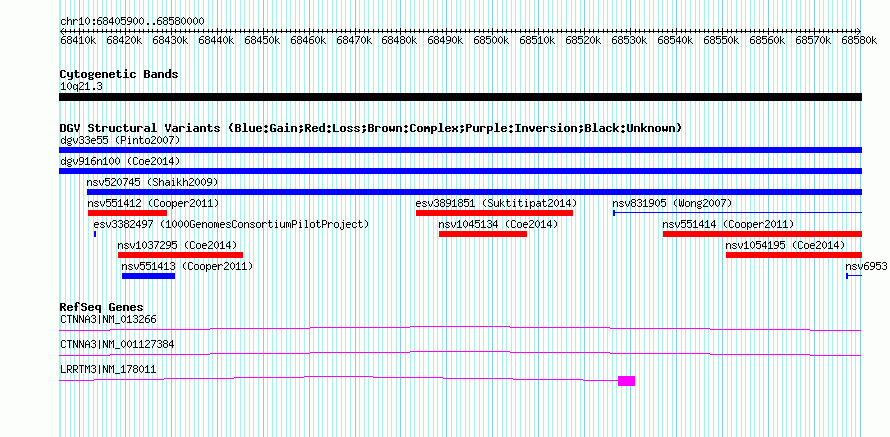Click the 68450k ruler tick label
The height and width of the screenshot is (437, 890).
coord(262,40)
